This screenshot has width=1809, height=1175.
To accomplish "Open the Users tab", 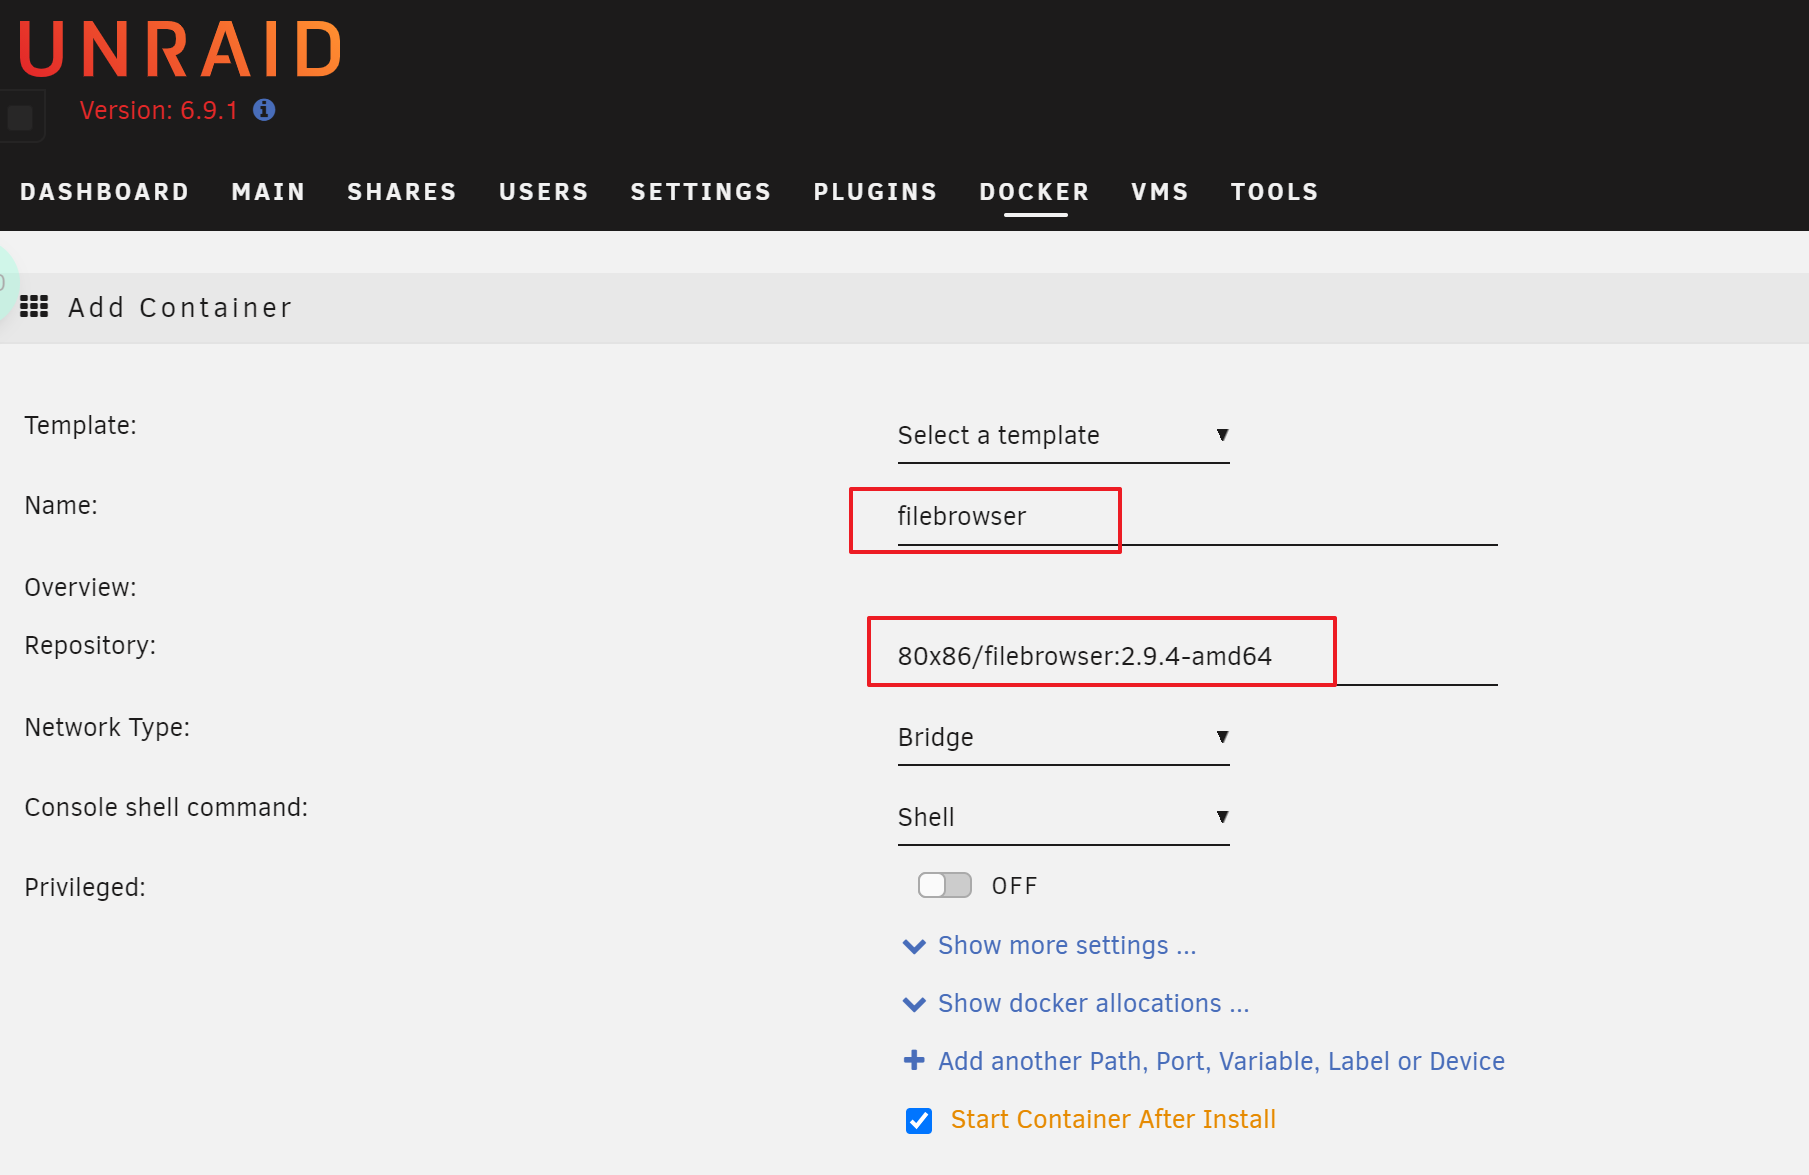I will pyautogui.click(x=544, y=192).
